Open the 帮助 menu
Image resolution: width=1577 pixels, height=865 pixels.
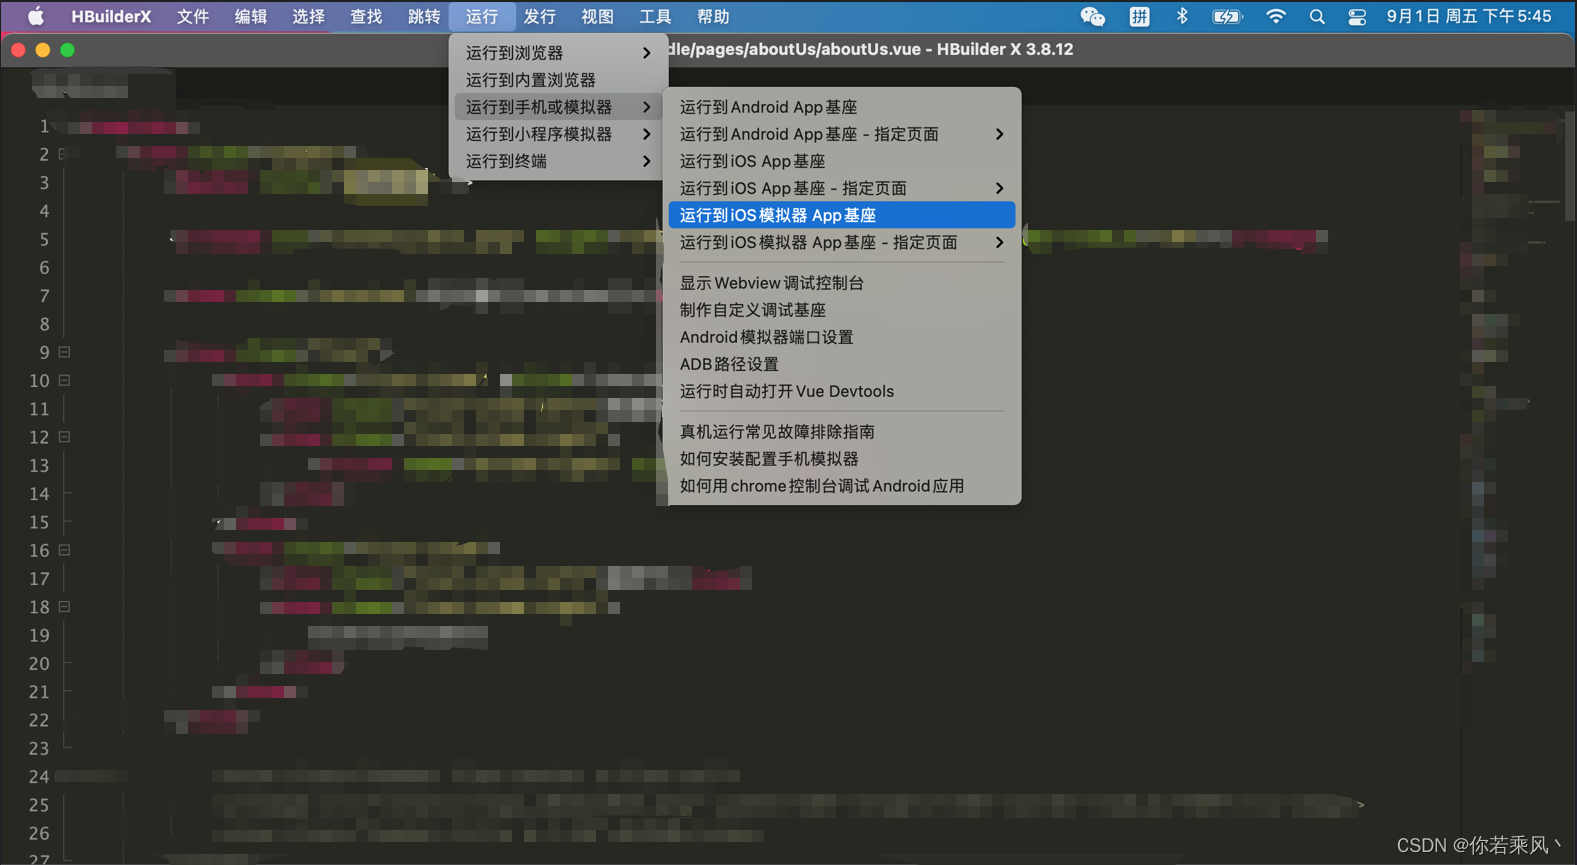713,16
